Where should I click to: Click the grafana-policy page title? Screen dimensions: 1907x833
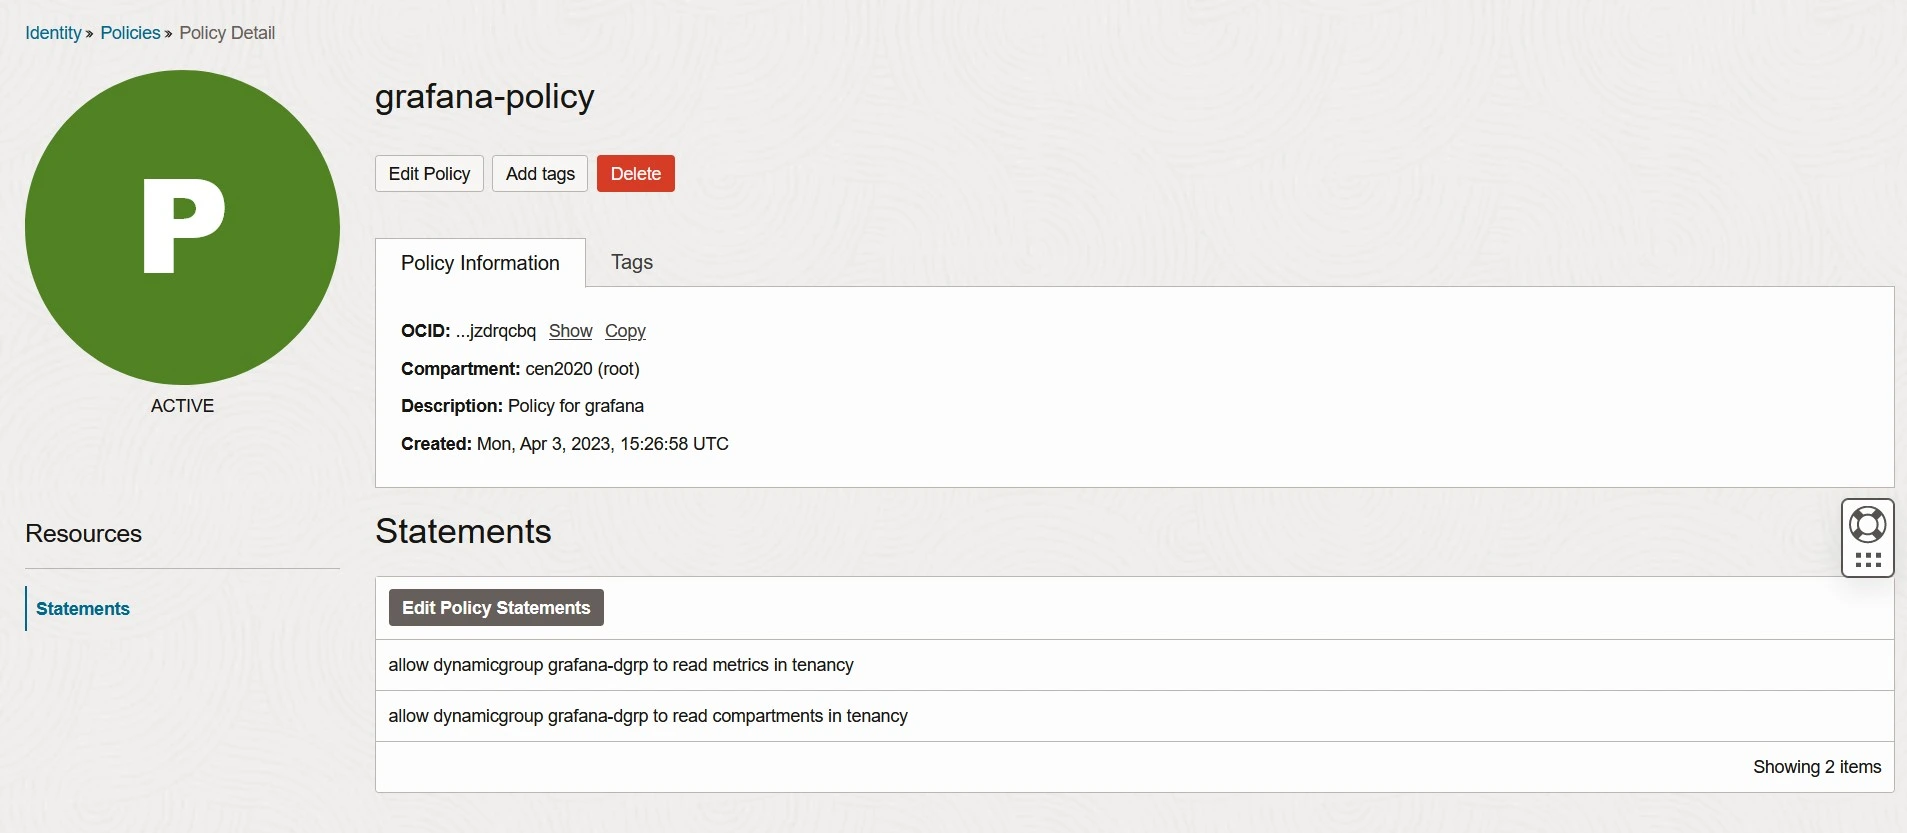click(484, 97)
